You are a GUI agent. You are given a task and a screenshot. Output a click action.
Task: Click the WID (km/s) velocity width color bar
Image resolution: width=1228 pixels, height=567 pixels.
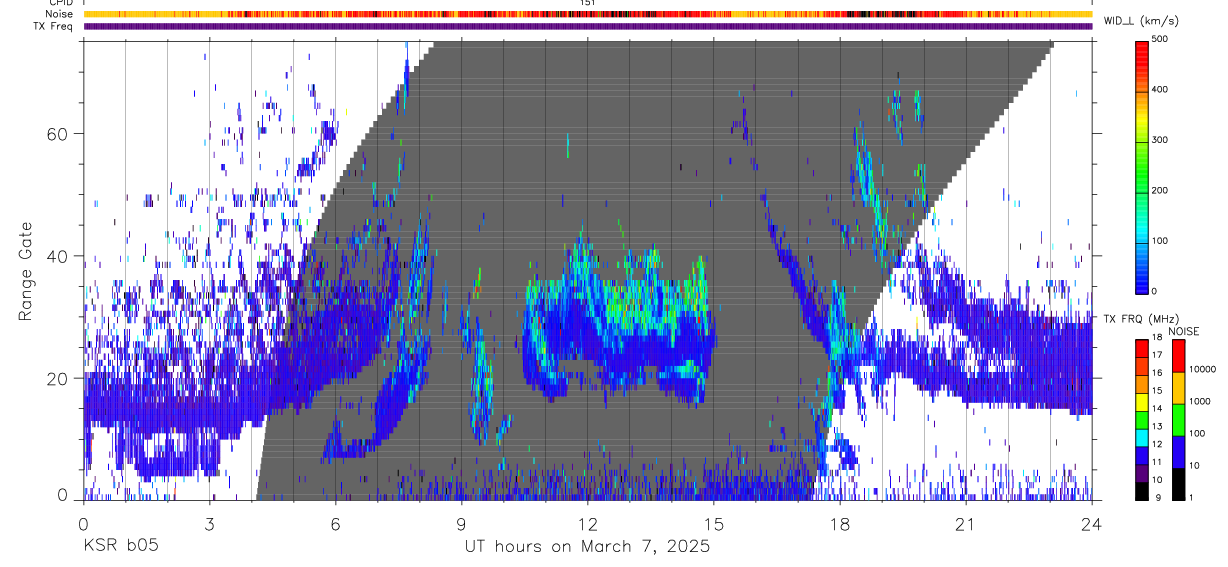[1142, 166]
